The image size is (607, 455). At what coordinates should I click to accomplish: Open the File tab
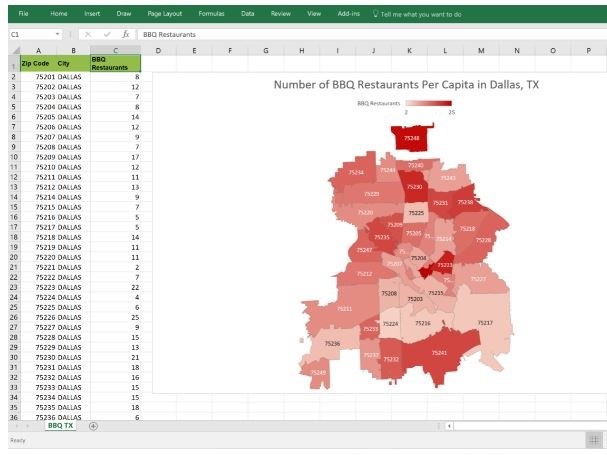[x=23, y=14]
